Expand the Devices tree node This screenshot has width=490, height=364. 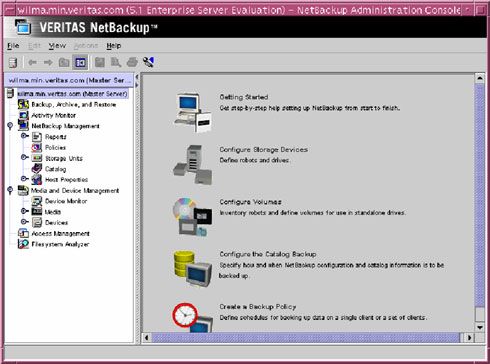[x=24, y=222]
